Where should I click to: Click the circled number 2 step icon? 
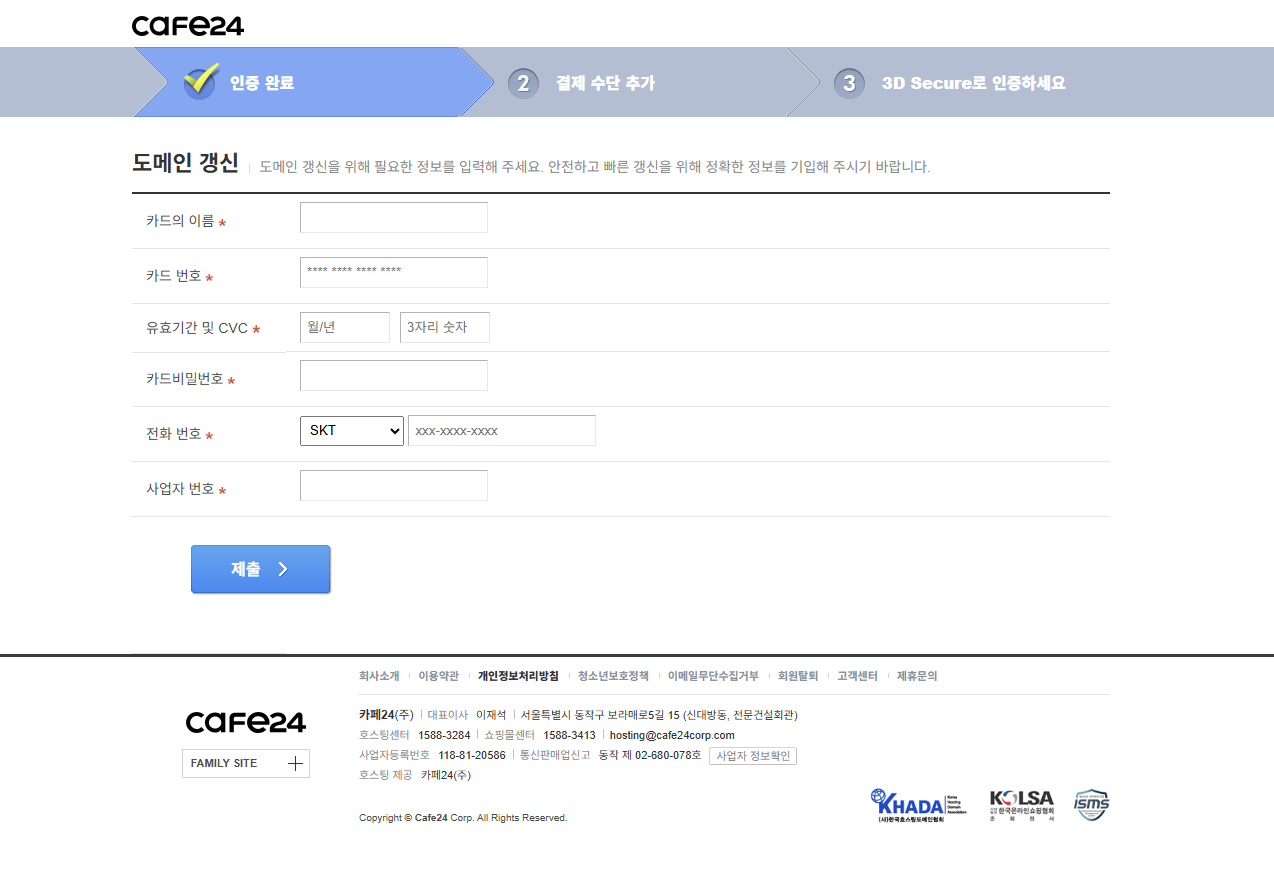(524, 83)
